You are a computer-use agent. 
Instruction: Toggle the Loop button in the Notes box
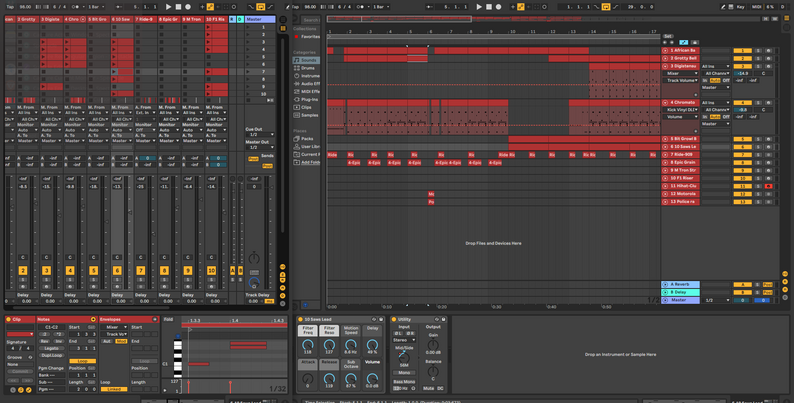[83, 361]
